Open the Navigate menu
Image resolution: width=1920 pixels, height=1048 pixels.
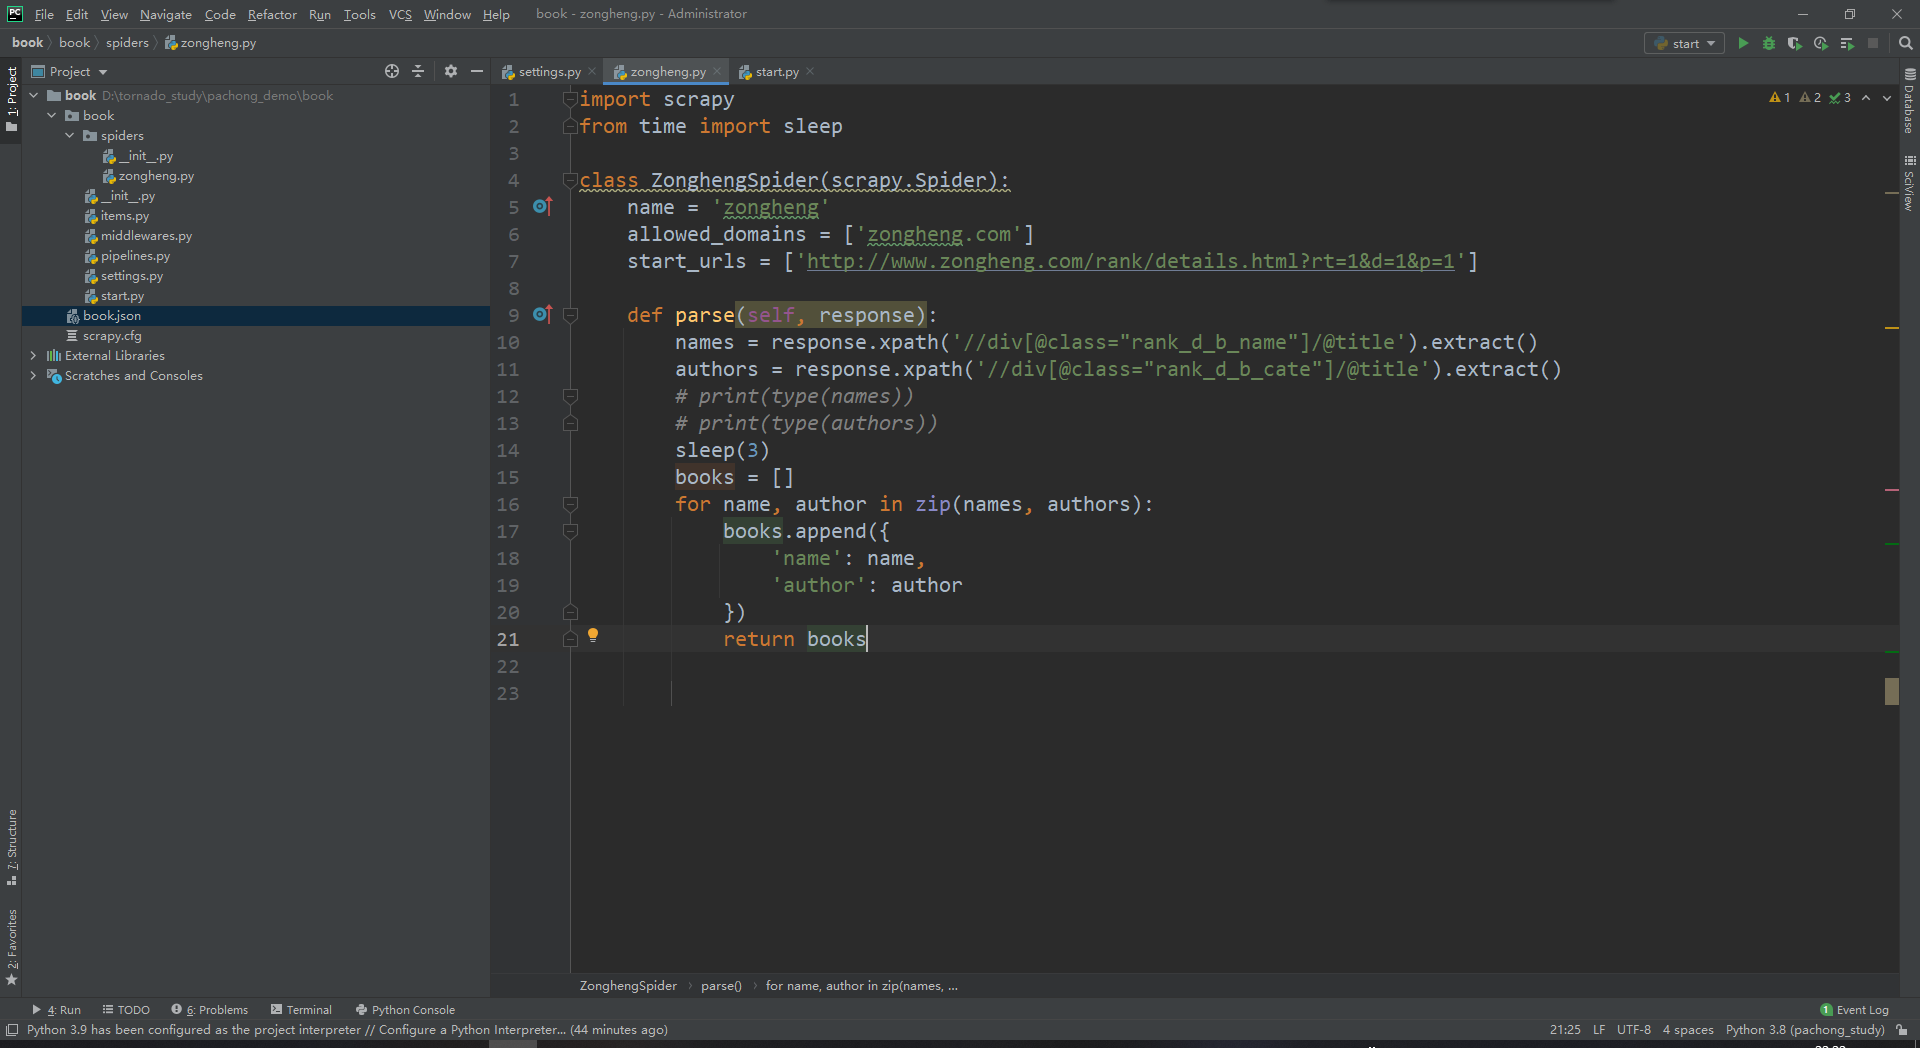coord(166,14)
